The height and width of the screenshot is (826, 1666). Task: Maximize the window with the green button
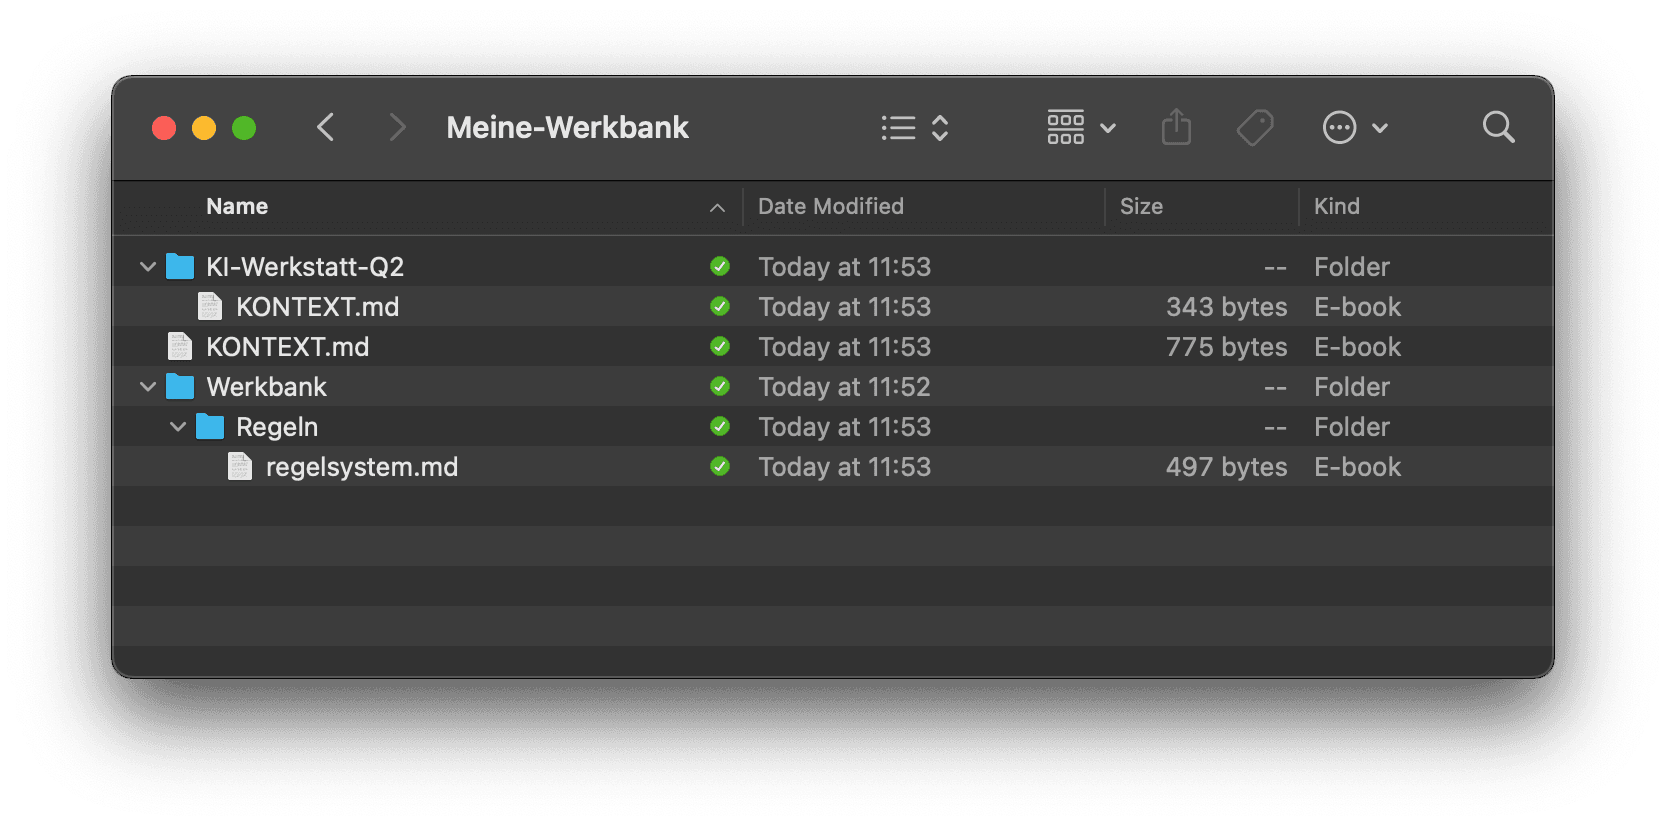pyautogui.click(x=244, y=128)
